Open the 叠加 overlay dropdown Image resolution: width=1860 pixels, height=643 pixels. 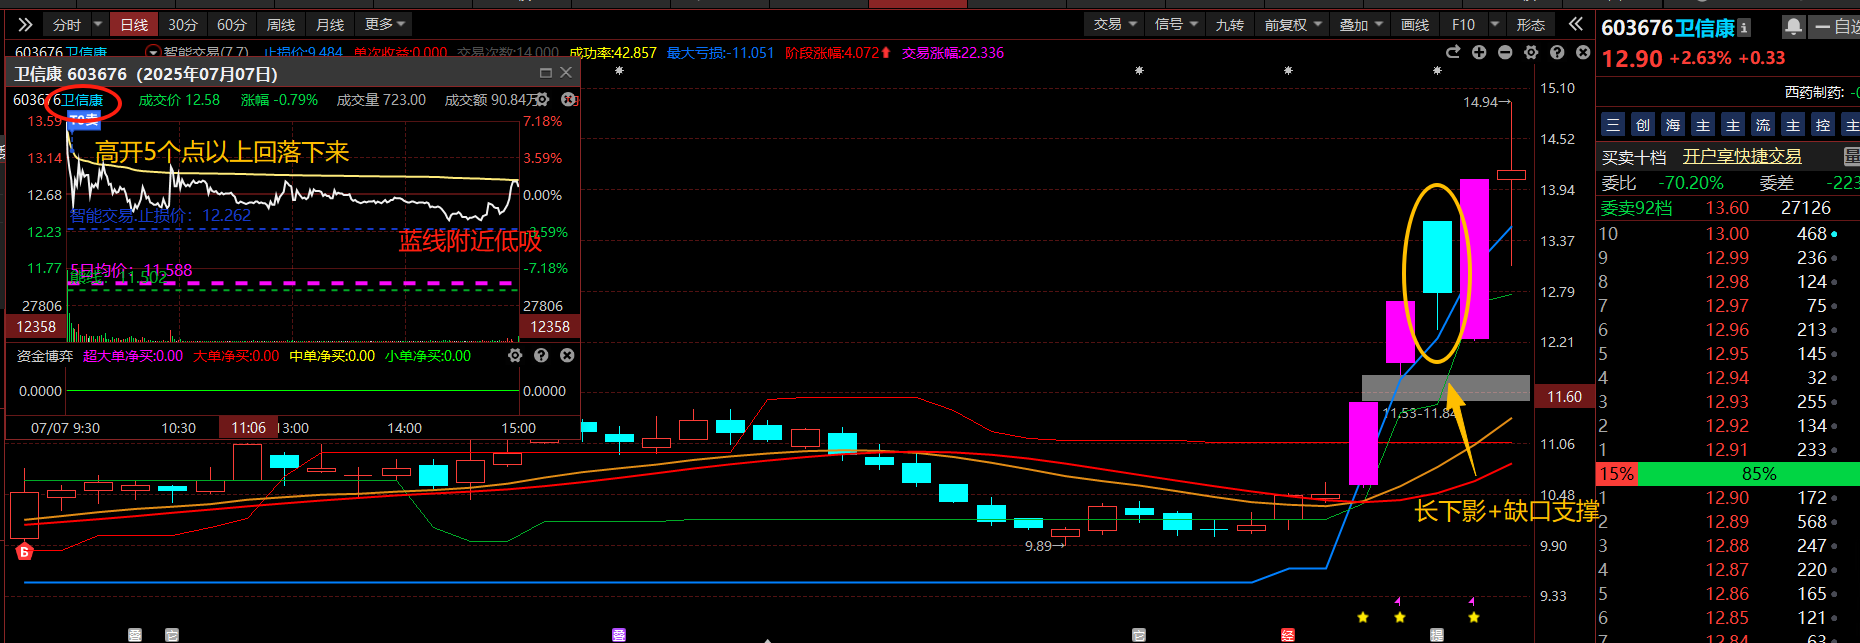pos(1361,24)
